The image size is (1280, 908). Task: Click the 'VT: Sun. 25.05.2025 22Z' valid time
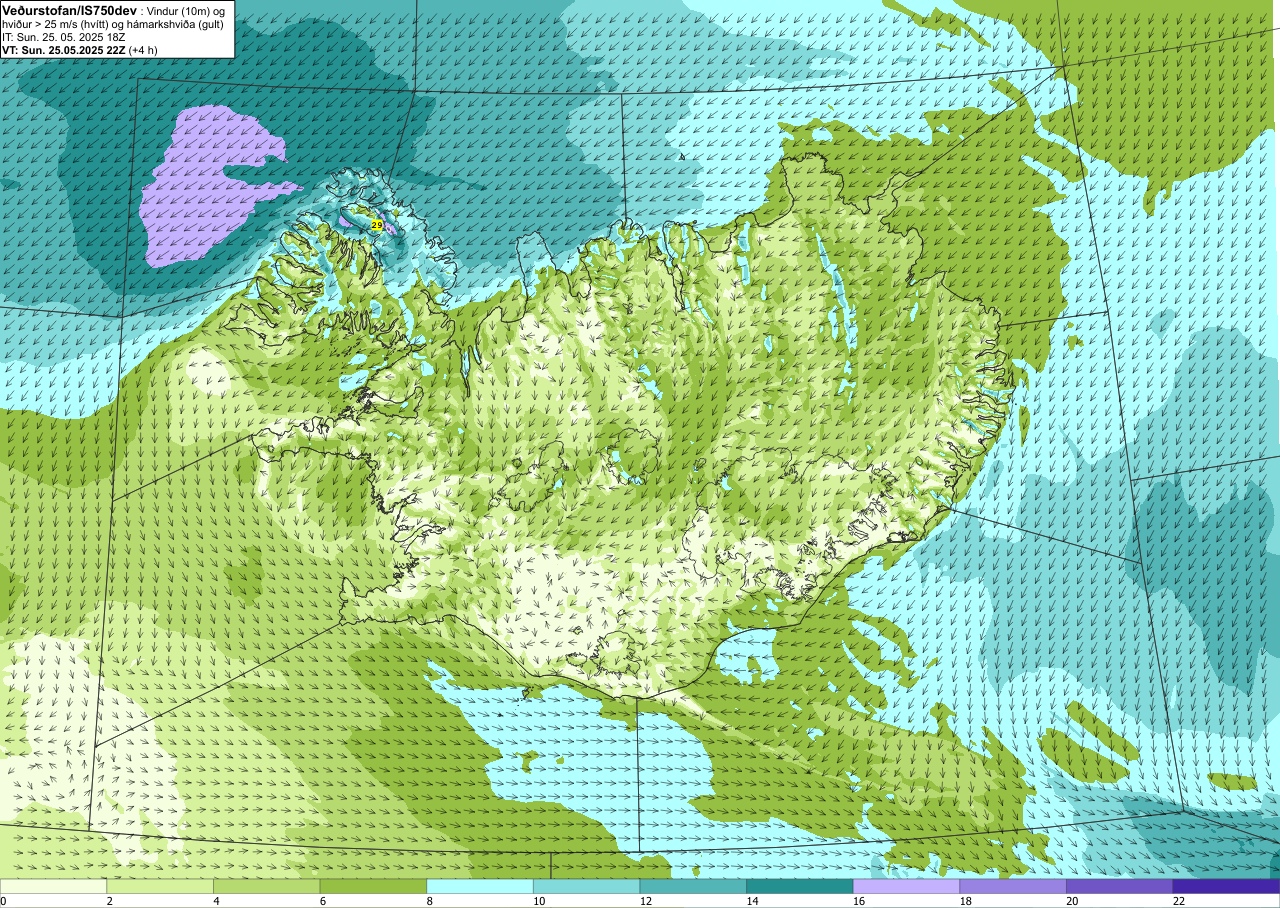tap(64, 49)
